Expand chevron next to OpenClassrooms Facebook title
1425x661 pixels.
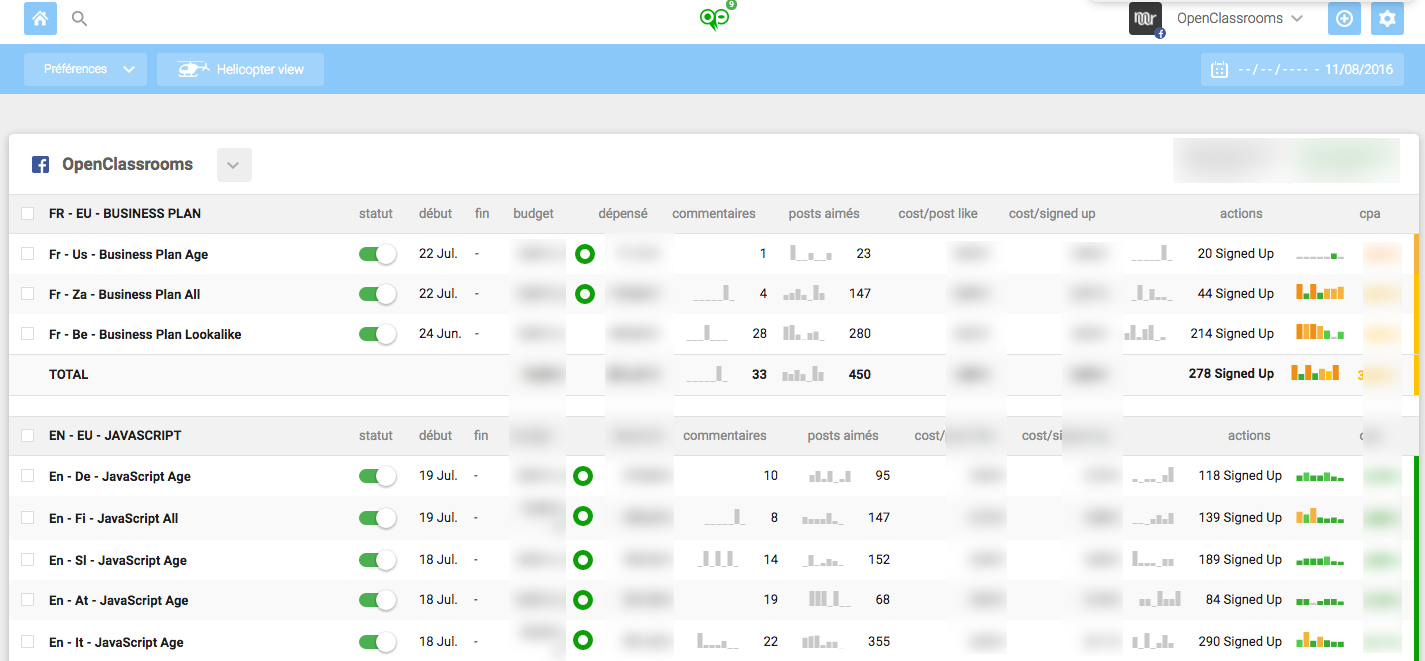[234, 165]
